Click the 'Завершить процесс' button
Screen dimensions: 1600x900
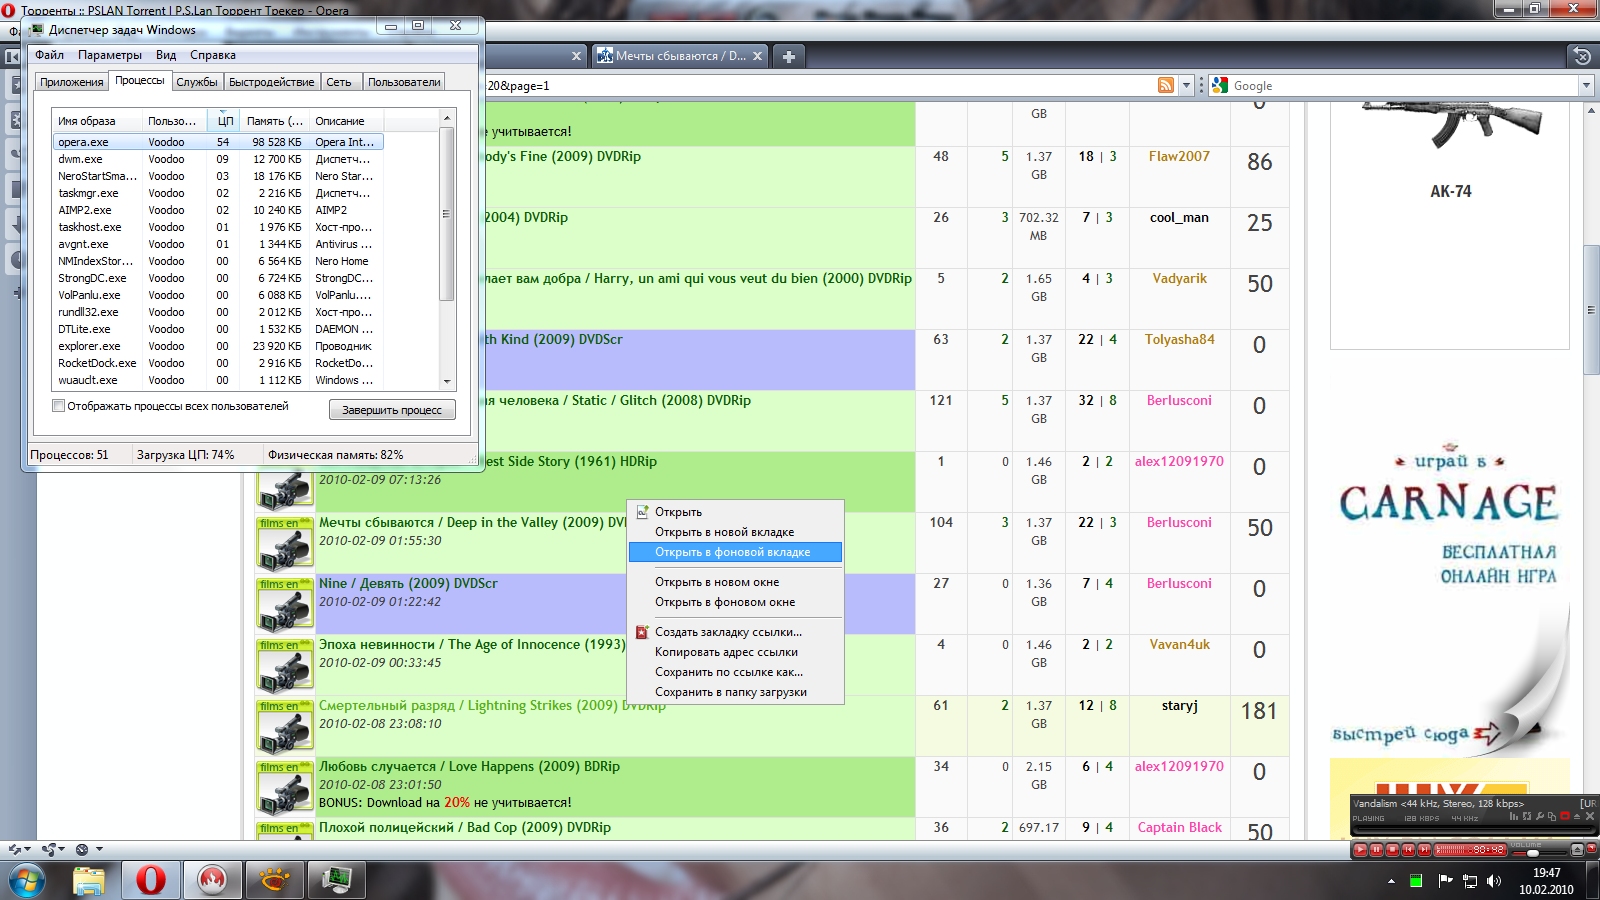tap(392, 410)
